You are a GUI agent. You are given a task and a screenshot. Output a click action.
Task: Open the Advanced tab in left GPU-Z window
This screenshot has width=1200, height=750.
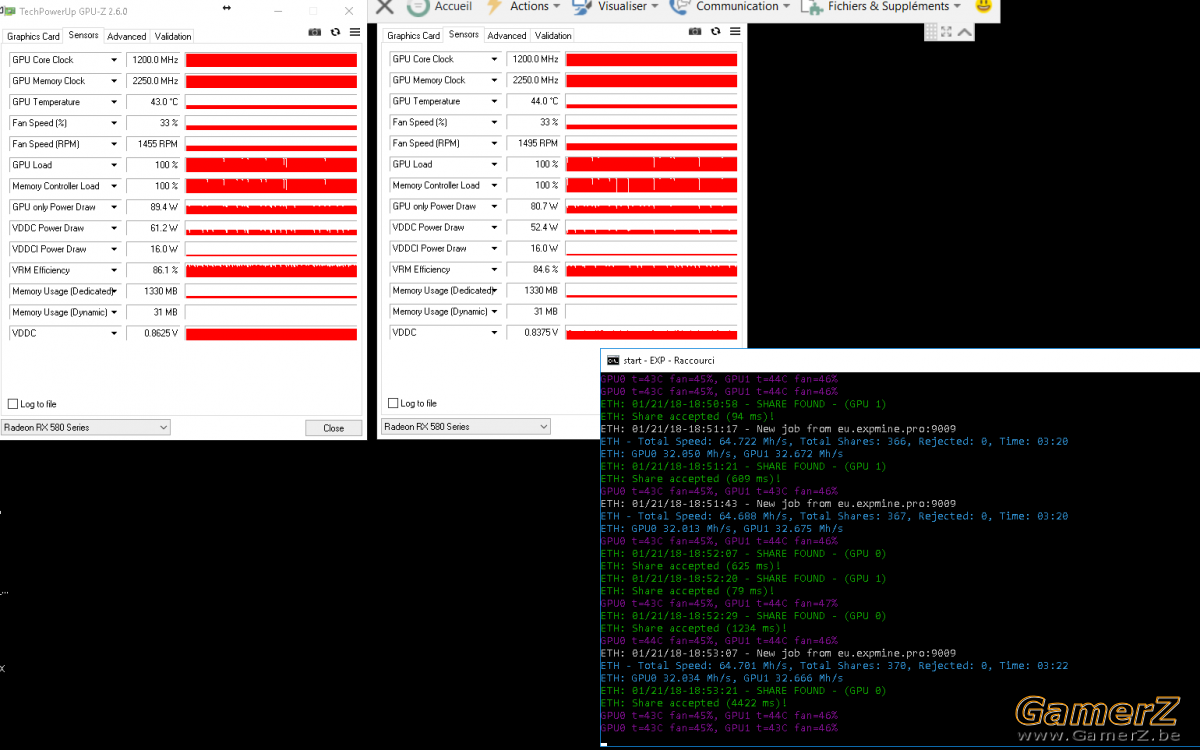click(127, 36)
